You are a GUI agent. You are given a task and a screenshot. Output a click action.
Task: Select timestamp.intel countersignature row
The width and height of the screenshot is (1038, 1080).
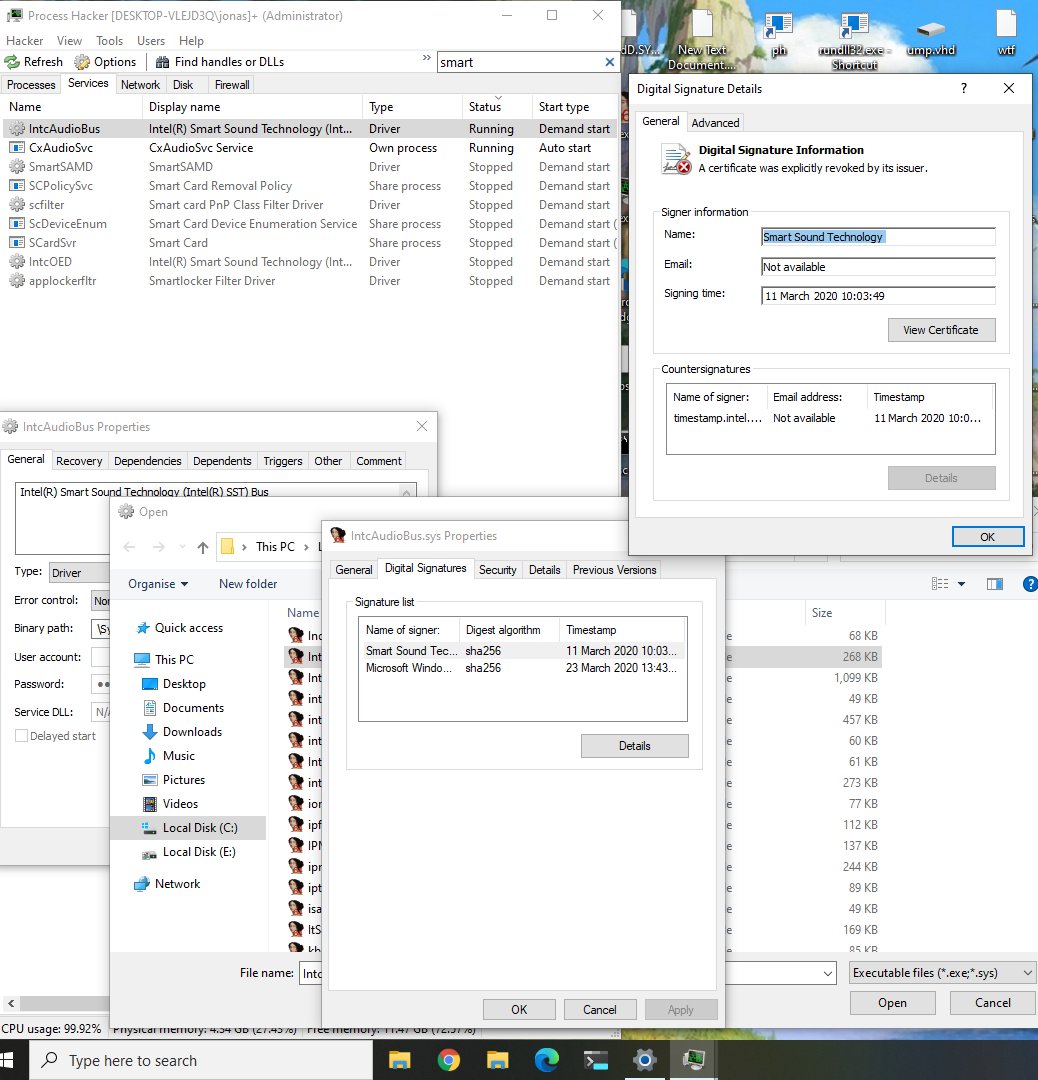pyautogui.click(x=830, y=418)
